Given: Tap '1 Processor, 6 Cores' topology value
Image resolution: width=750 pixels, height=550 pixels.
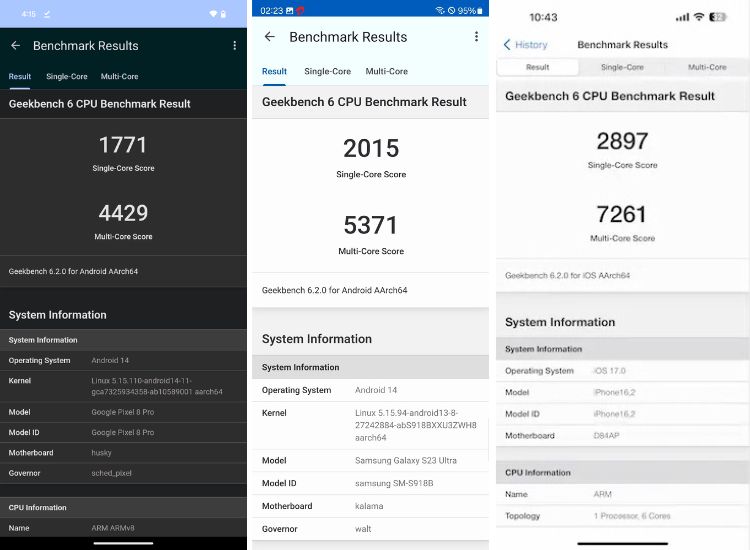Looking at the screenshot, I should [x=632, y=516].
